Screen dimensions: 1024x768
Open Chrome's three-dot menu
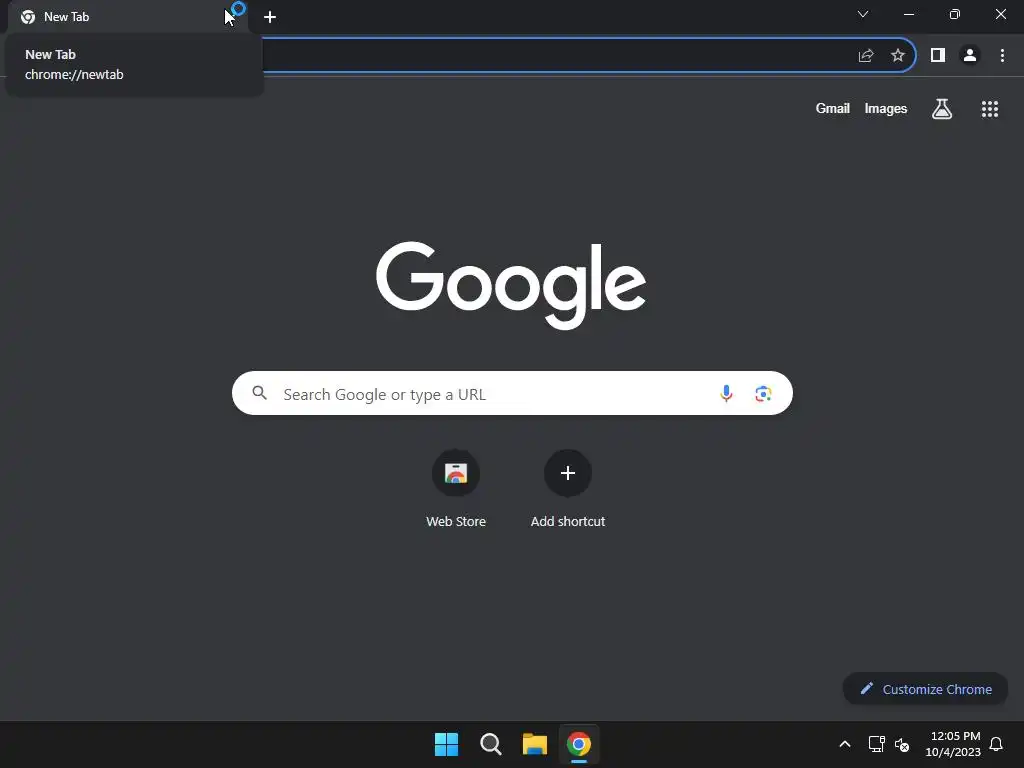pyautogui.click(x=1002, y=56)
